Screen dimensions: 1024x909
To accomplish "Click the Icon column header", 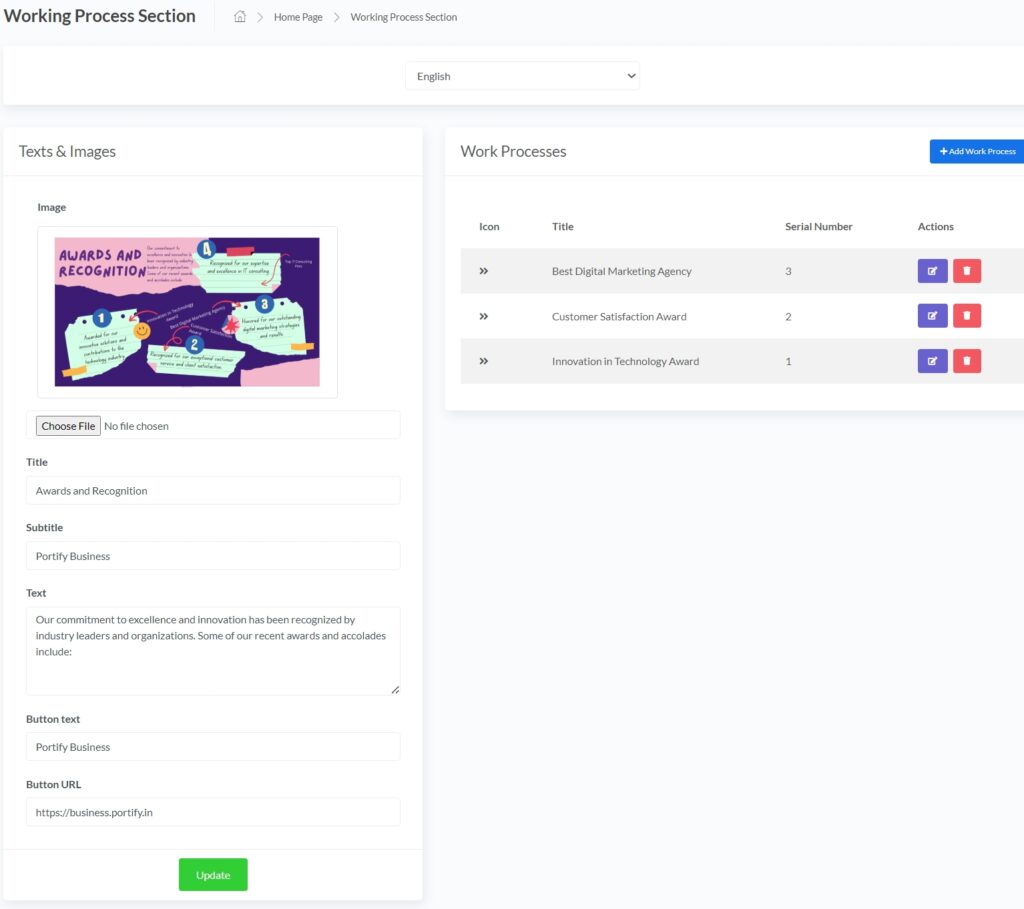I will (x=489, y=227).
